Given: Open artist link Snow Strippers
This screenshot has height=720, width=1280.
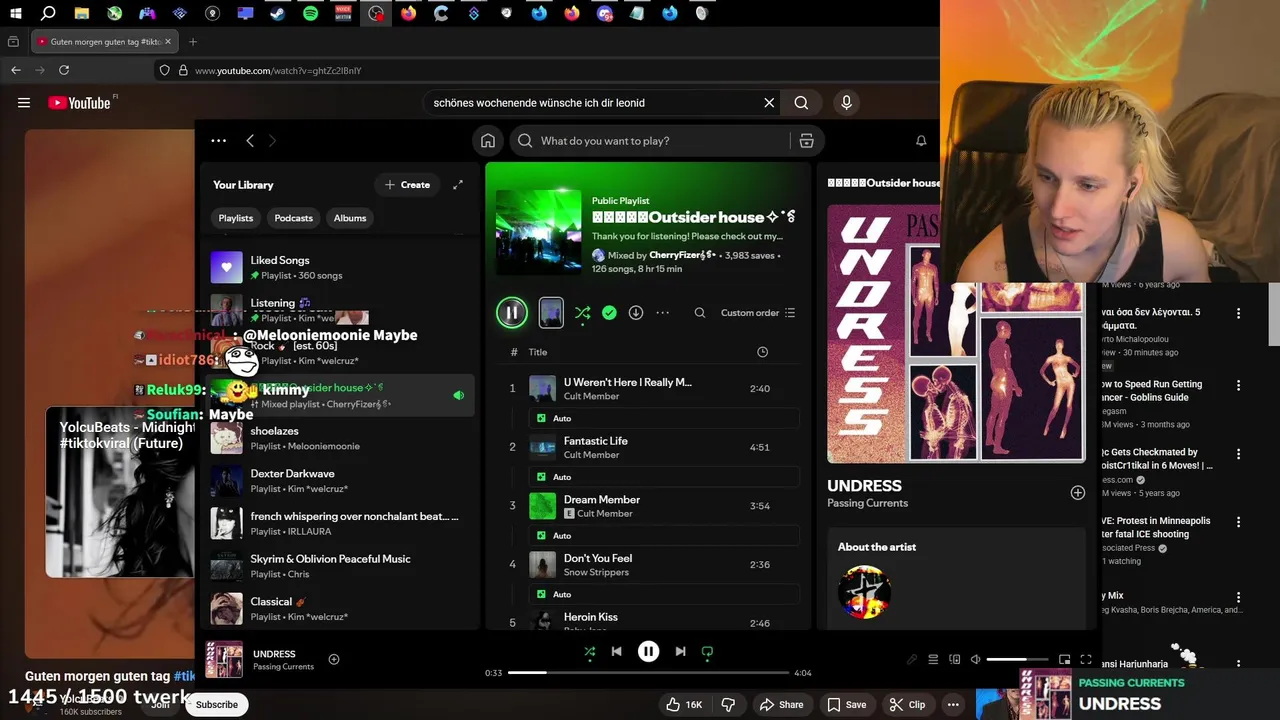Looking at the screenshot, I should (596, 572).
